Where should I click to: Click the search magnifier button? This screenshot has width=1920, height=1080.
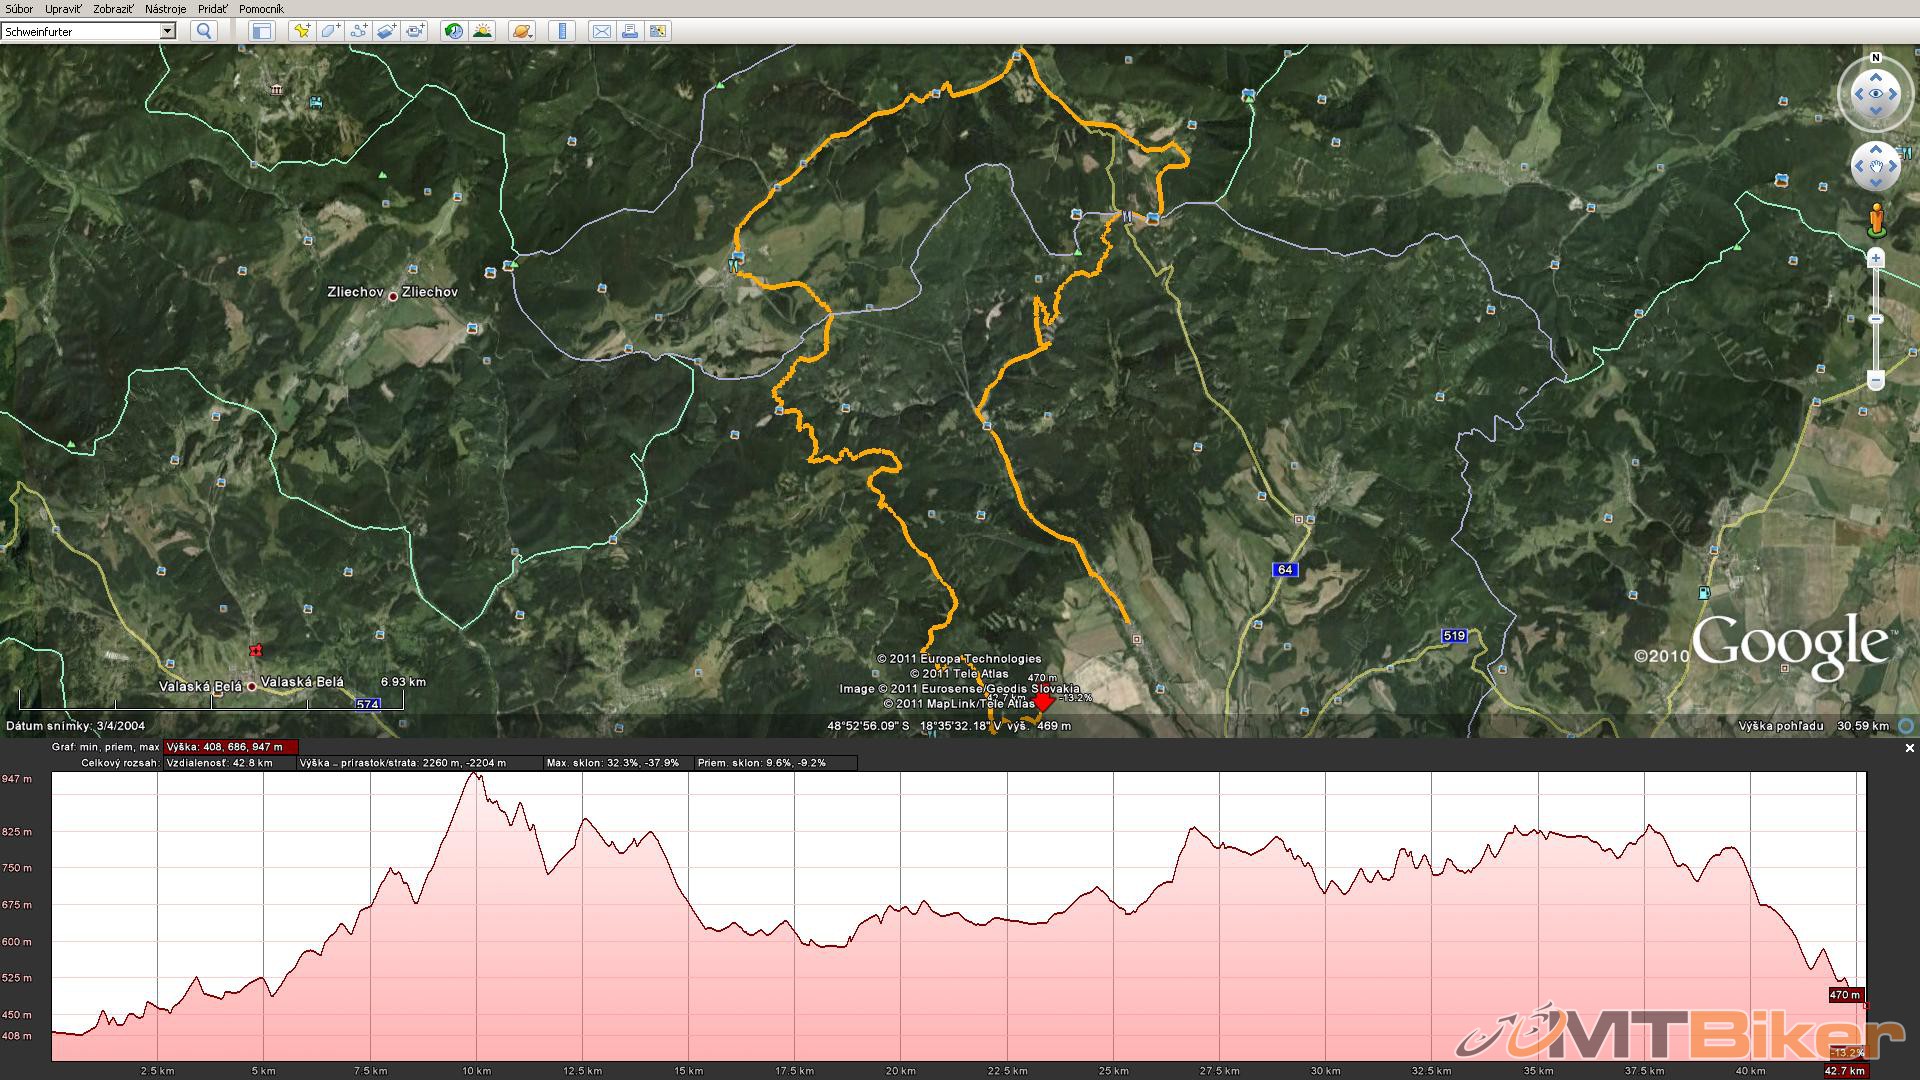[x=204, y=31]
